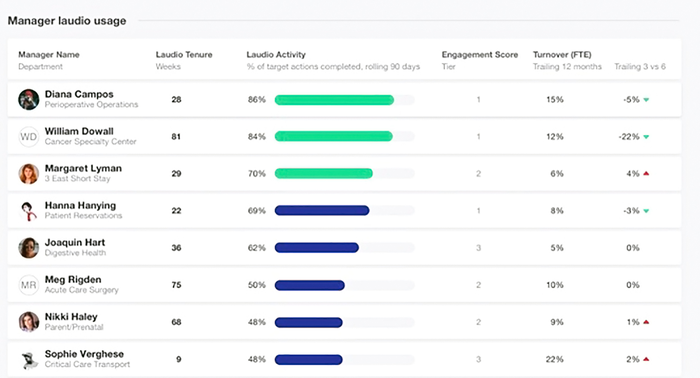Open Joaquin Hart's profile photo
This screenshot has height=378, width=700.
coord(29,248)
